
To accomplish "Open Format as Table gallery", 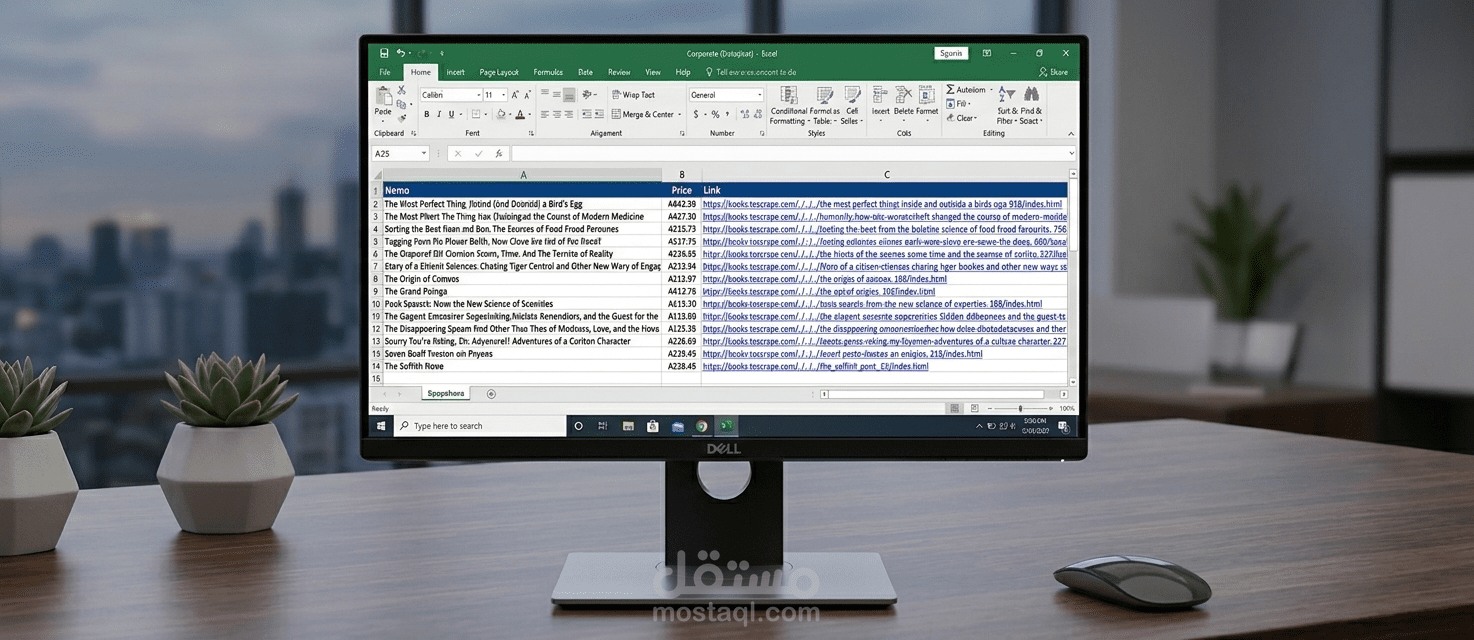I will pyautogui.click(x=825, y=105).
